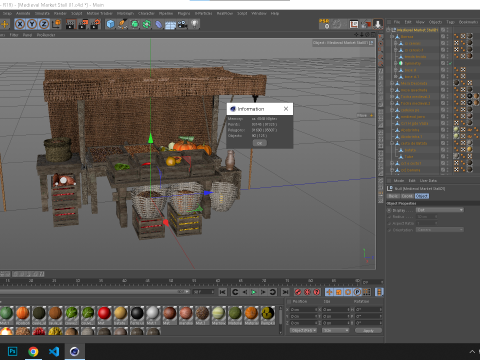
Task: Click OK in Information dialog
Action: click(x=259, y=143)
